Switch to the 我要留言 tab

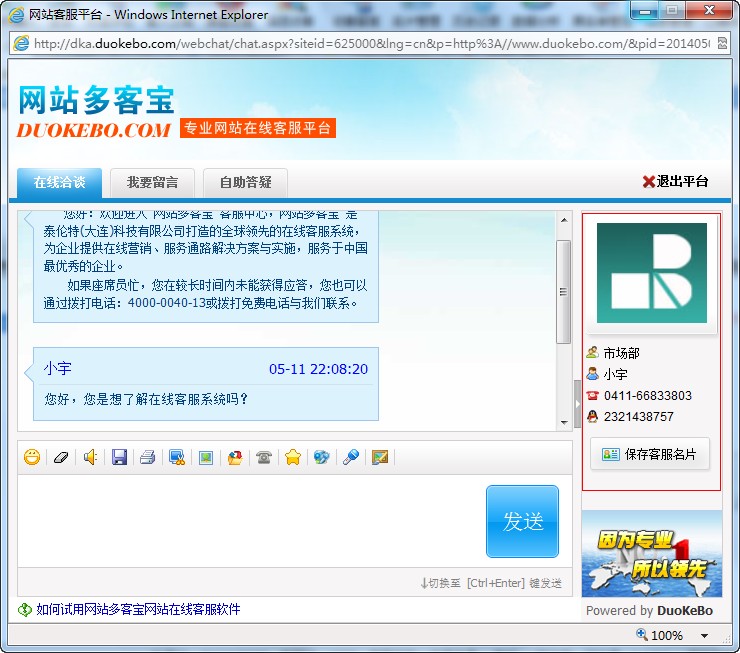tap(152, 182)
